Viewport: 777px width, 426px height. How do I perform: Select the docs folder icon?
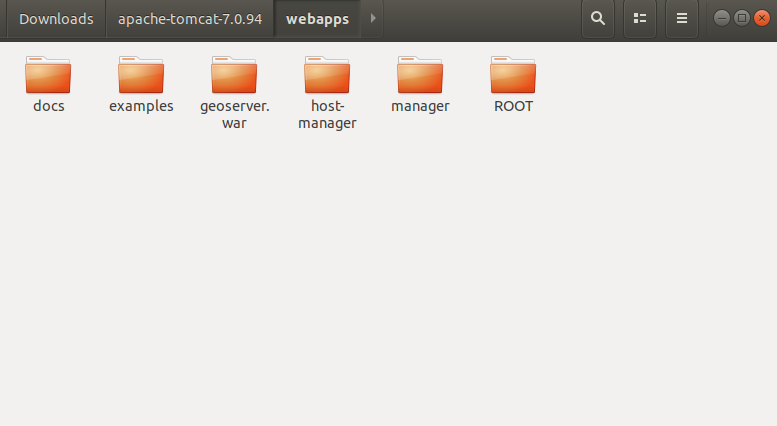(48, 75)
